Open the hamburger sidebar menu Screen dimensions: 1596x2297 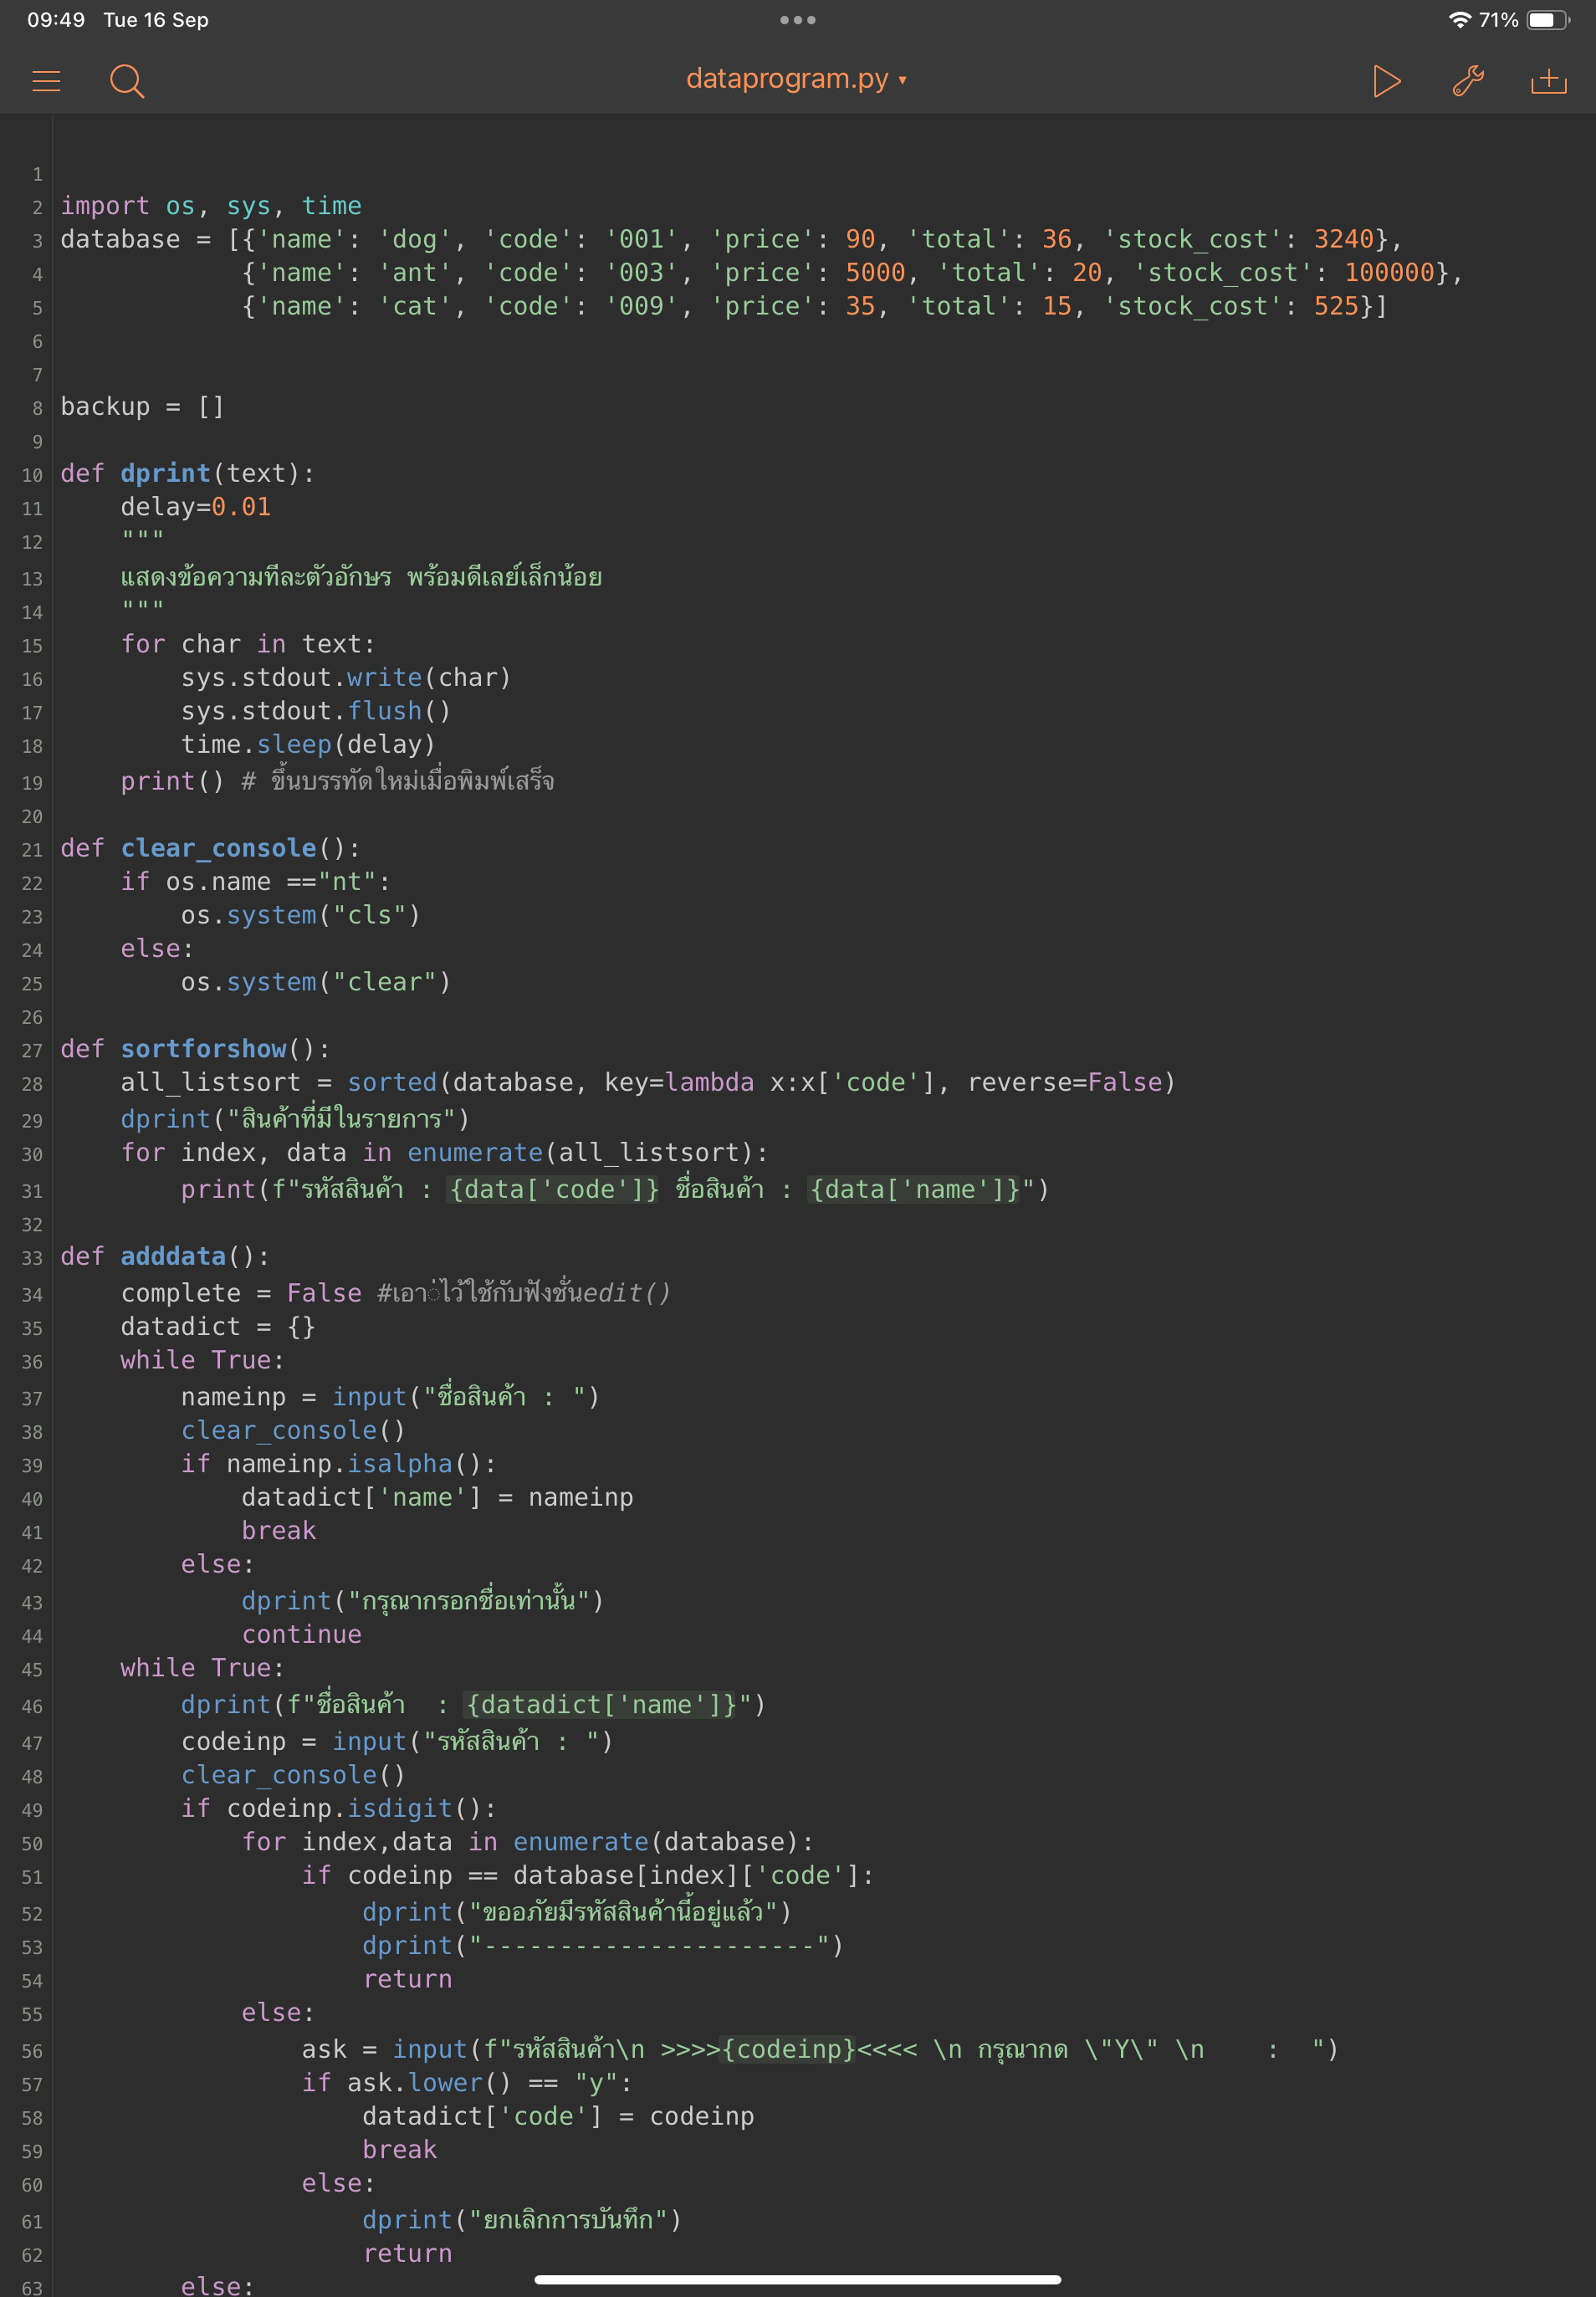point(46,80)
